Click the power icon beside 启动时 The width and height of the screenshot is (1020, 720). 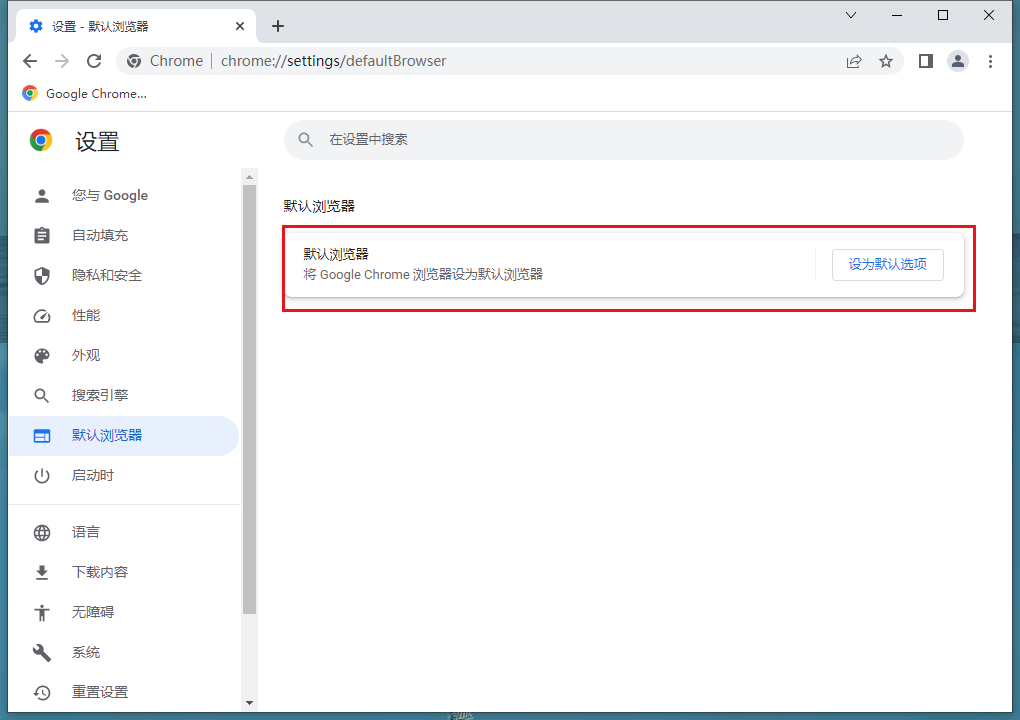[x=42, y=476]
